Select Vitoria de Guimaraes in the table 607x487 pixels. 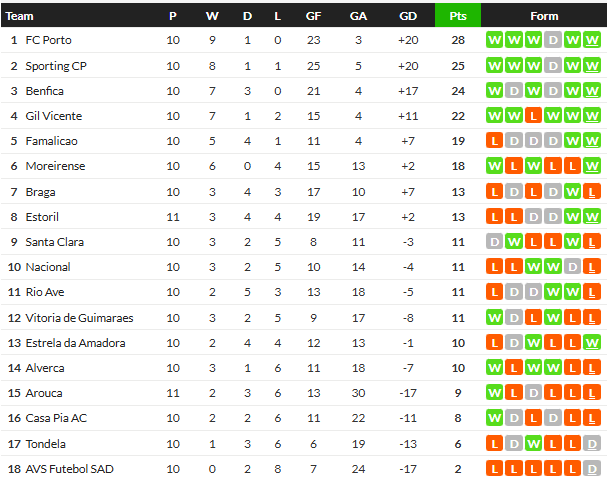tap(78, 318)
